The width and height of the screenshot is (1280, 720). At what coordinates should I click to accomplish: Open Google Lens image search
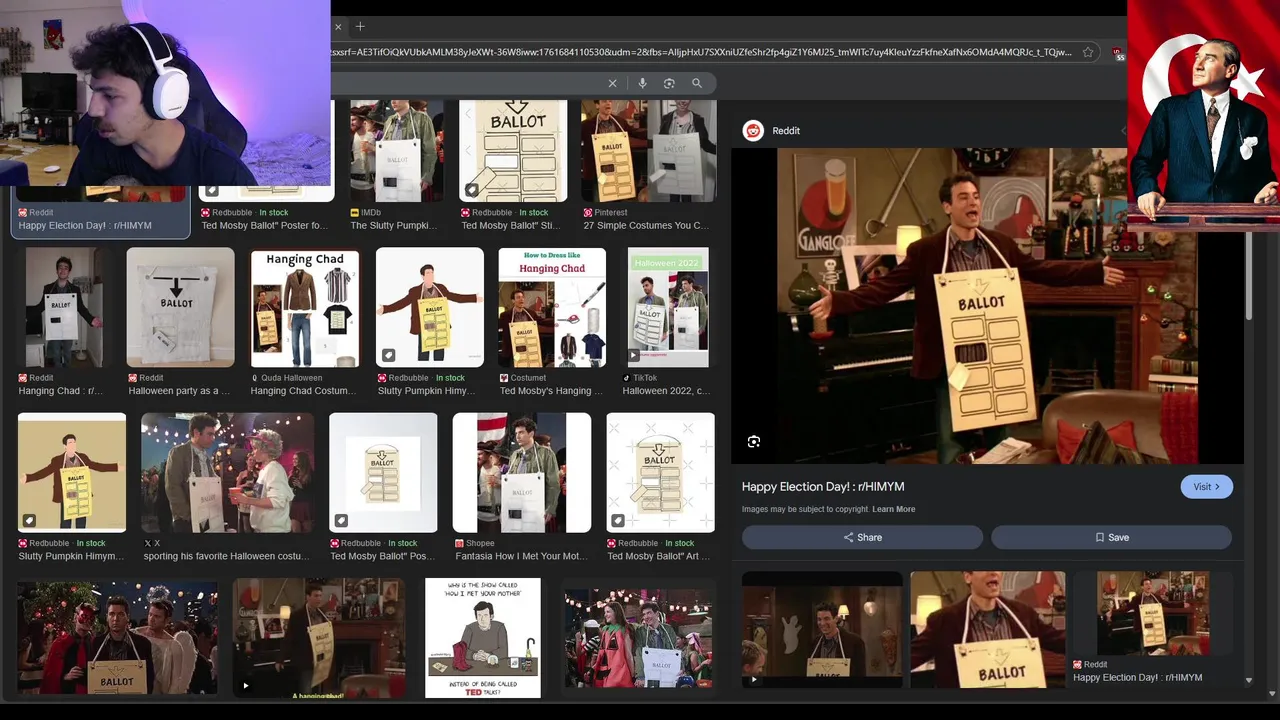click(669, 83)
